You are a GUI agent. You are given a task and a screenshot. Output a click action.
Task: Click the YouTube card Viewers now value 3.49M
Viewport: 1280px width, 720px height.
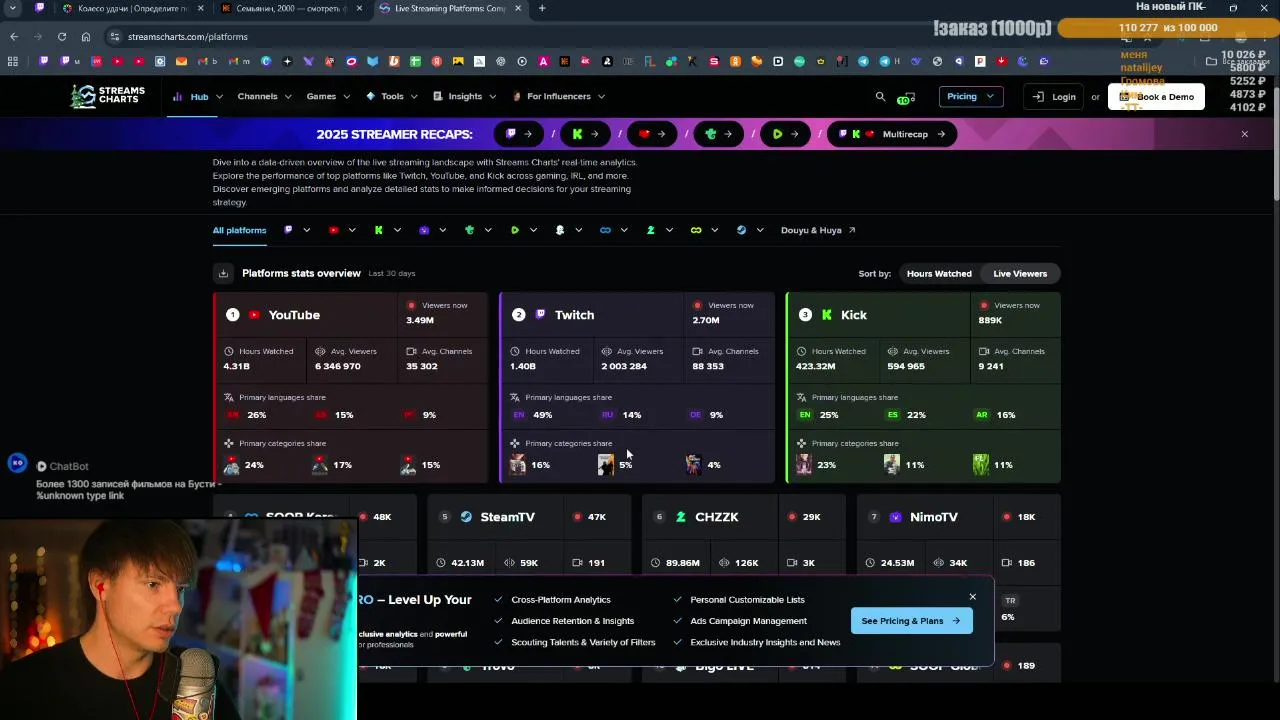click(420, 320)
